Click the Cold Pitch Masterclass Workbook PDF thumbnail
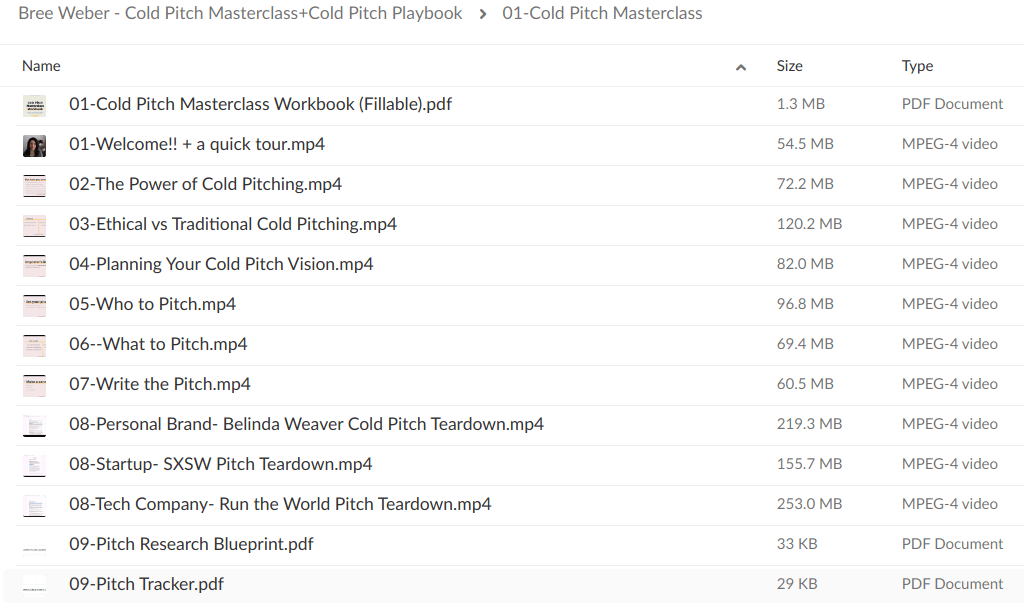 coord(35,105)
